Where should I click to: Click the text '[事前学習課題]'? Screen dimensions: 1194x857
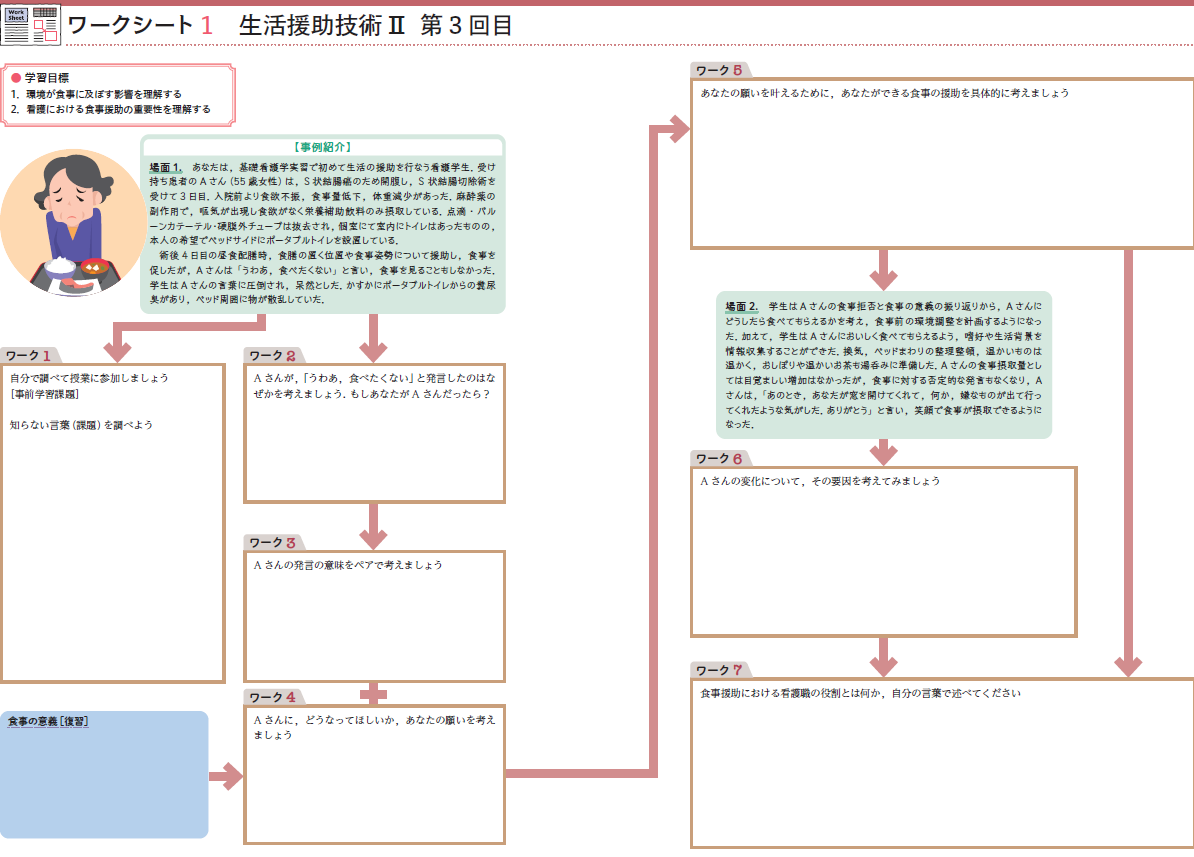point(44,394)
